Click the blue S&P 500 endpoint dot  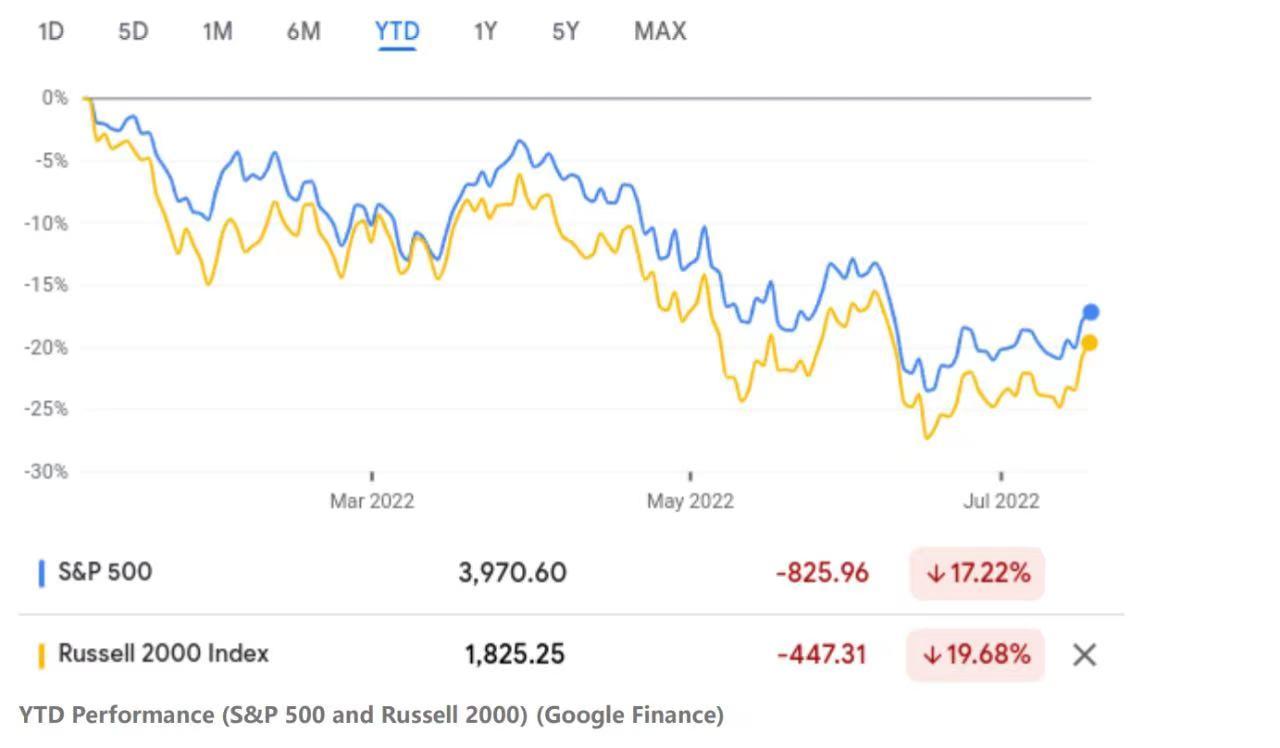(x=1091, y=312)
